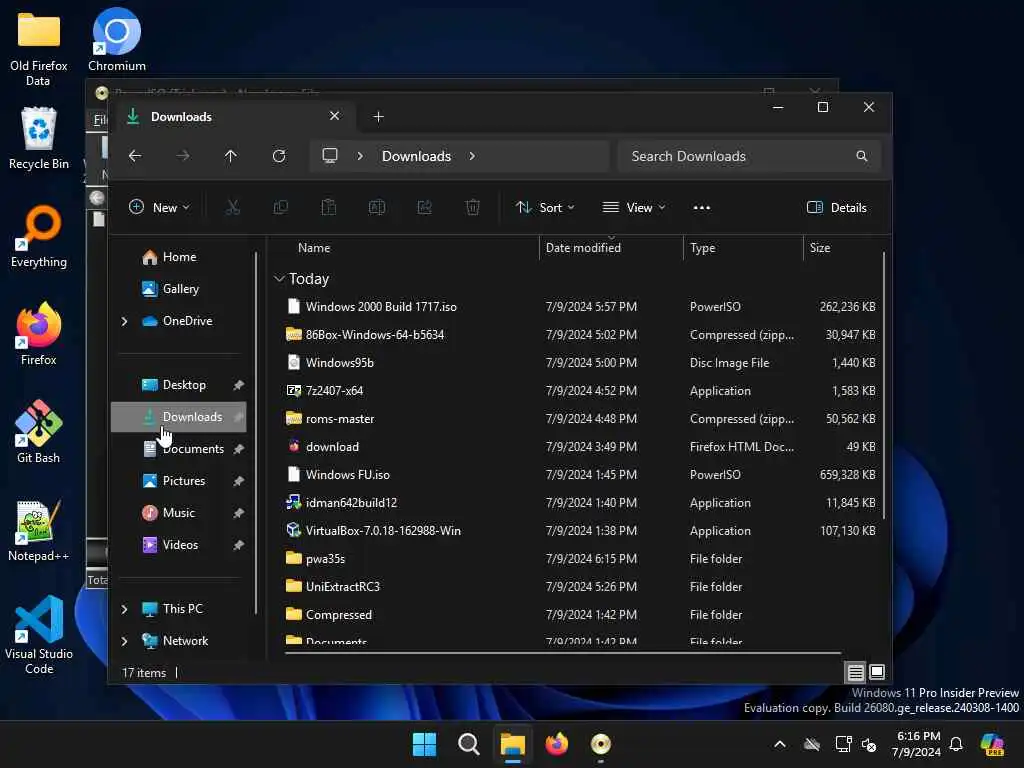This screenshot has width=1024, height=768.
Task: Open See more ellipsis menu
Action: (x=701, y=208)
